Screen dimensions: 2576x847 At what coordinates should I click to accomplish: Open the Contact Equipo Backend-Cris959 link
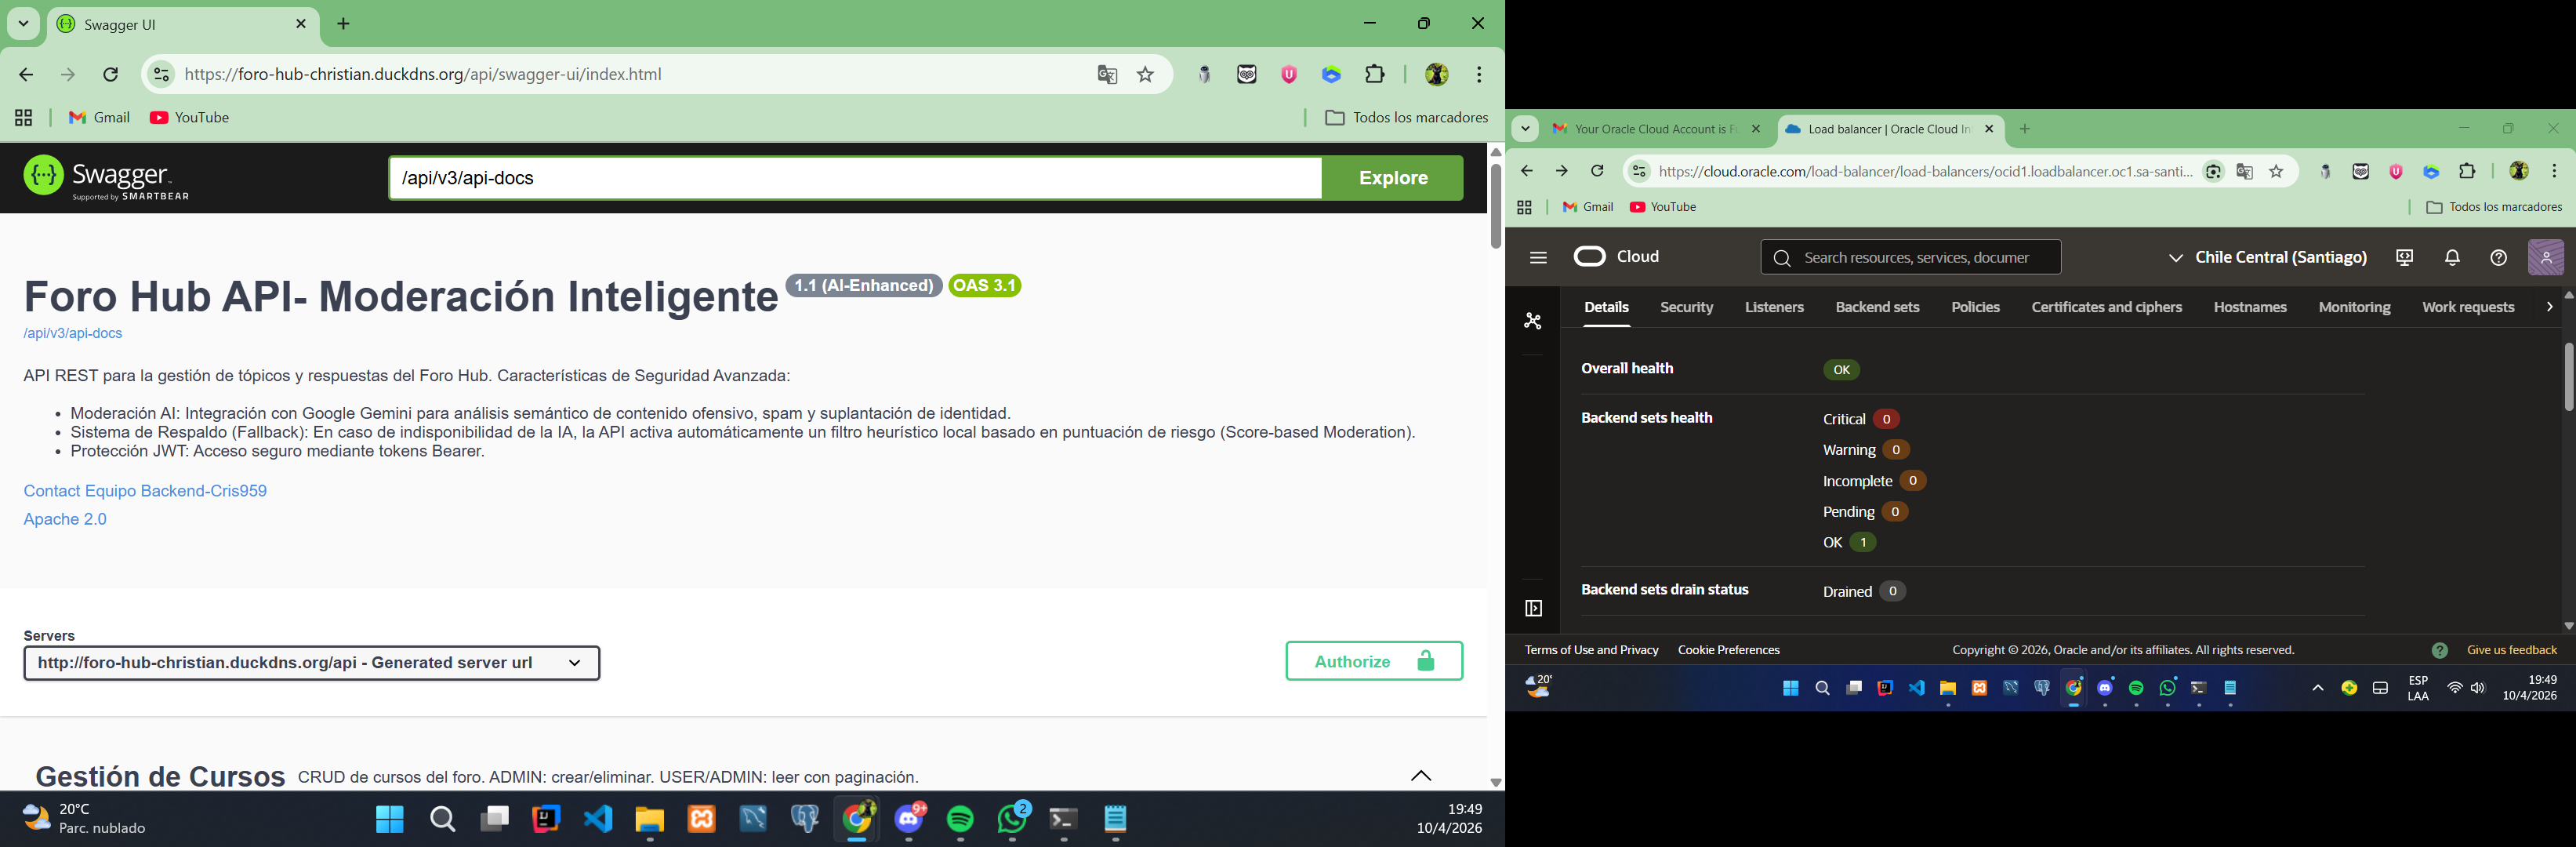(x=145, y=491)
